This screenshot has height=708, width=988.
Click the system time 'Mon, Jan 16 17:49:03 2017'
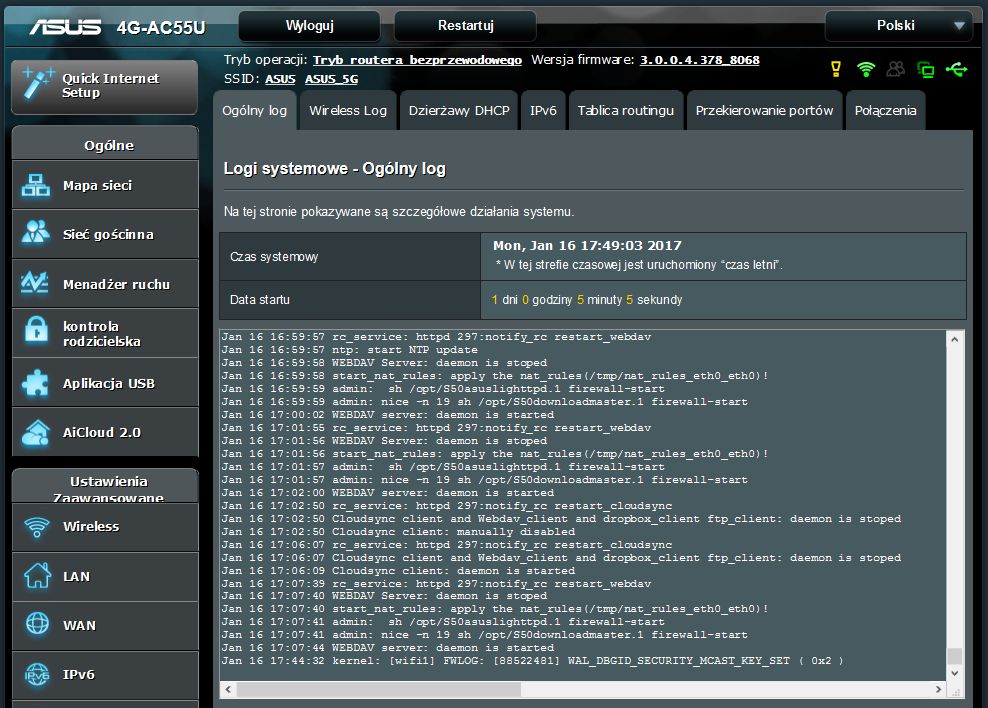pyautogui.click(x=587, y=246)
